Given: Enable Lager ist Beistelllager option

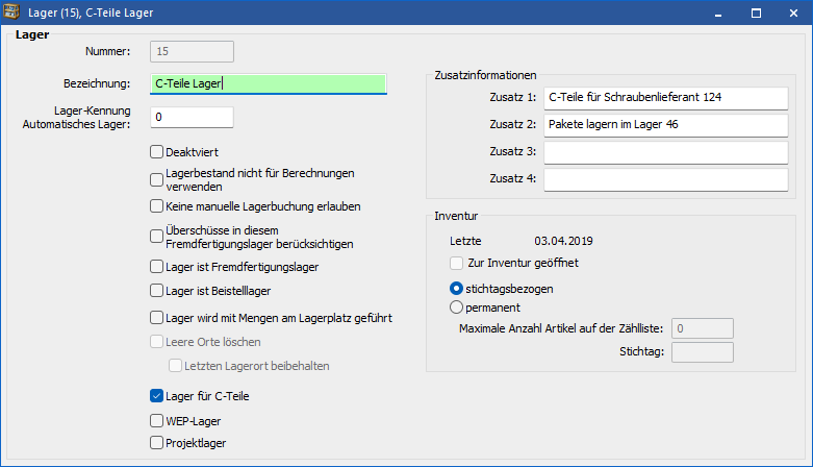Looking at the screenshot, I should click(156, 291).
